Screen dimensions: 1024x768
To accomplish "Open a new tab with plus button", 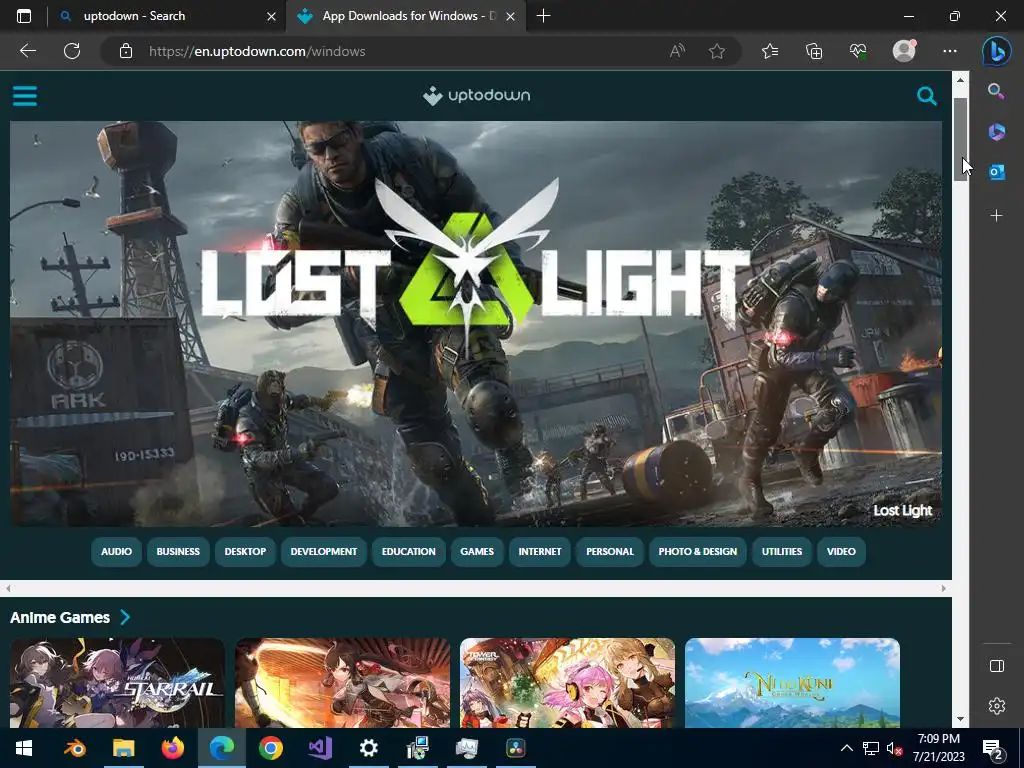I will pyautogui.click(x=543, y=16).
